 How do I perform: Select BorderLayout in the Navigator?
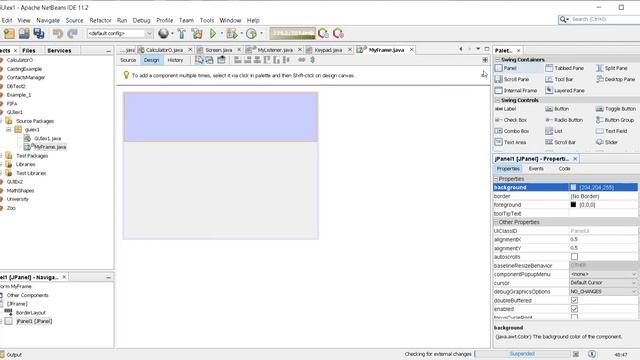[31, 312]
